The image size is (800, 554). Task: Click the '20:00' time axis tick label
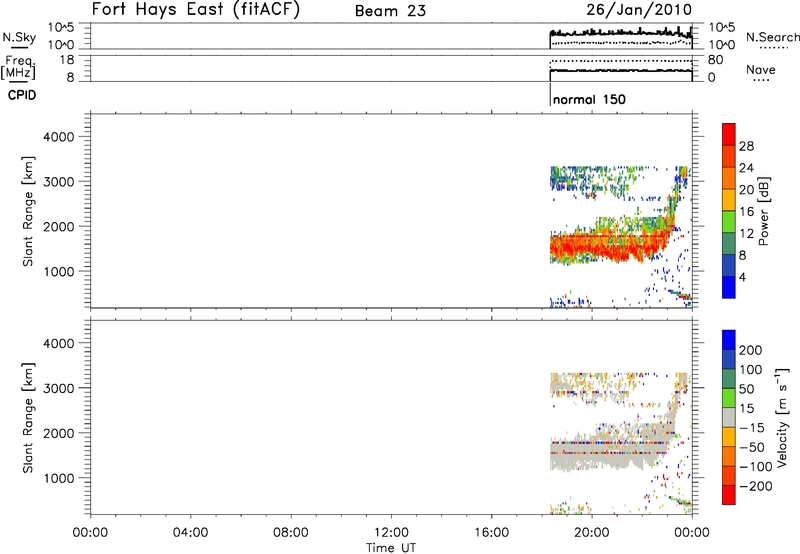tap(591, 533)
